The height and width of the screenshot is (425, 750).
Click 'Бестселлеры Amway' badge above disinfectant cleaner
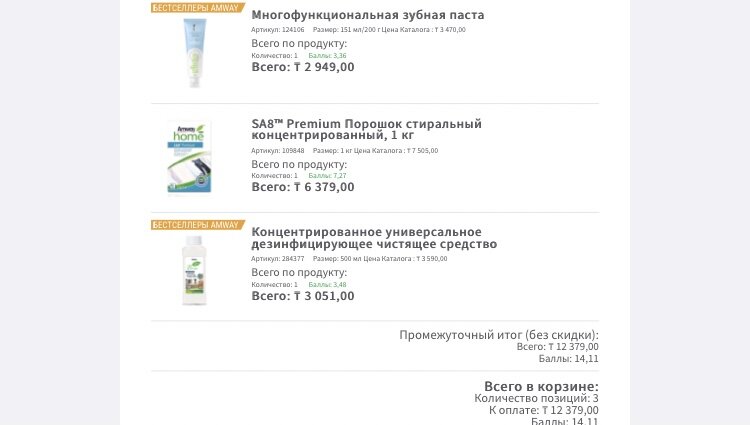[x=198, y=225]
